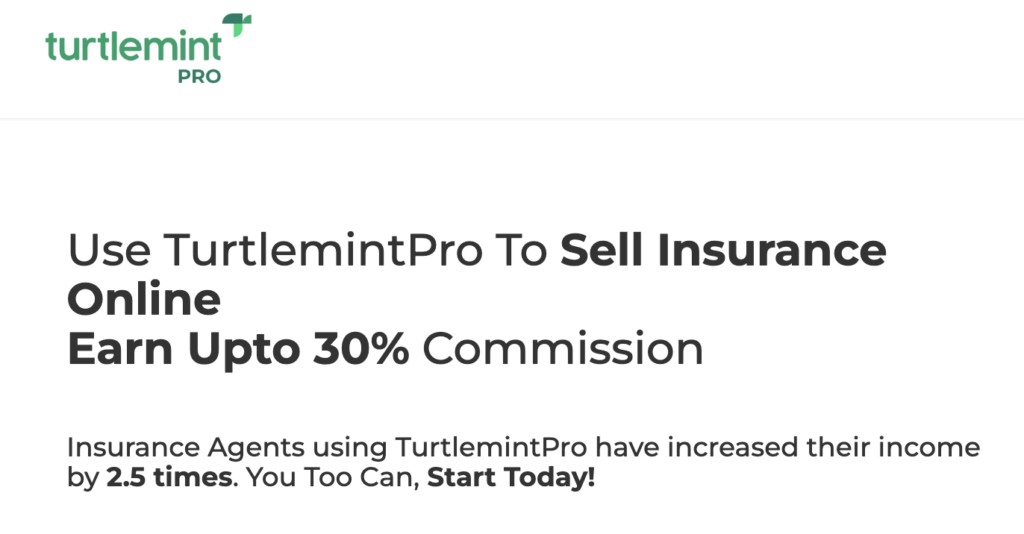Screen dimensions: 1024x534
Task: Click the word "using" in the paragraph
Action: pos(349,449)
